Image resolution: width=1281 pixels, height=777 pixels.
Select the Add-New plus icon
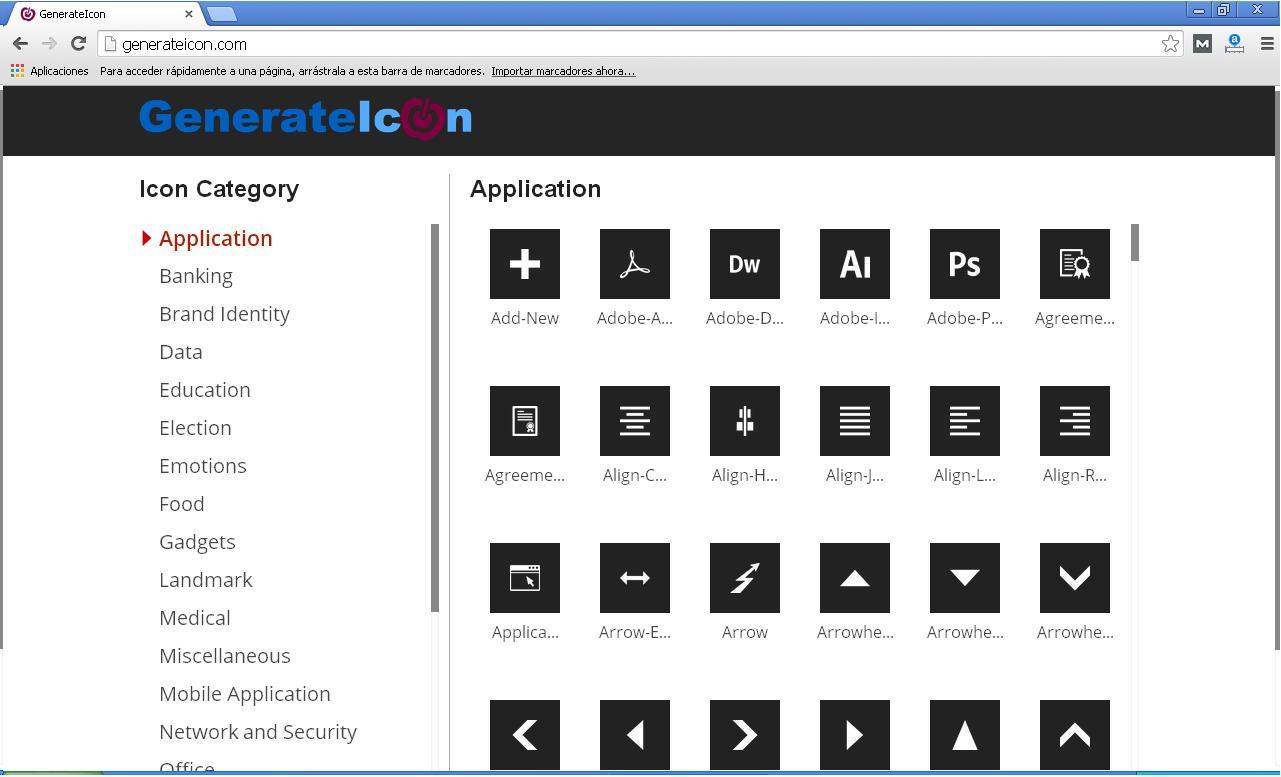tap(525, 264)
